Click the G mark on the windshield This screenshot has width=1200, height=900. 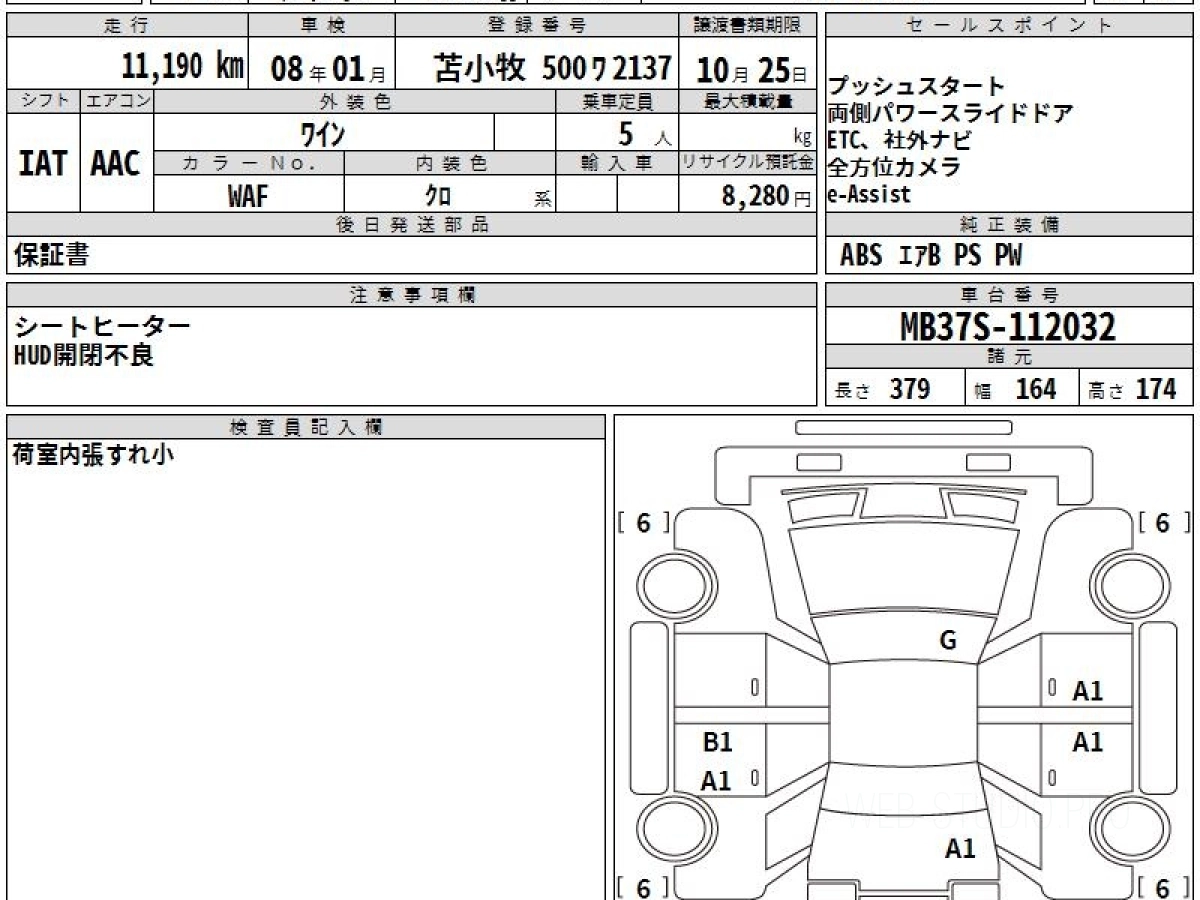click(x=948, y=641)
